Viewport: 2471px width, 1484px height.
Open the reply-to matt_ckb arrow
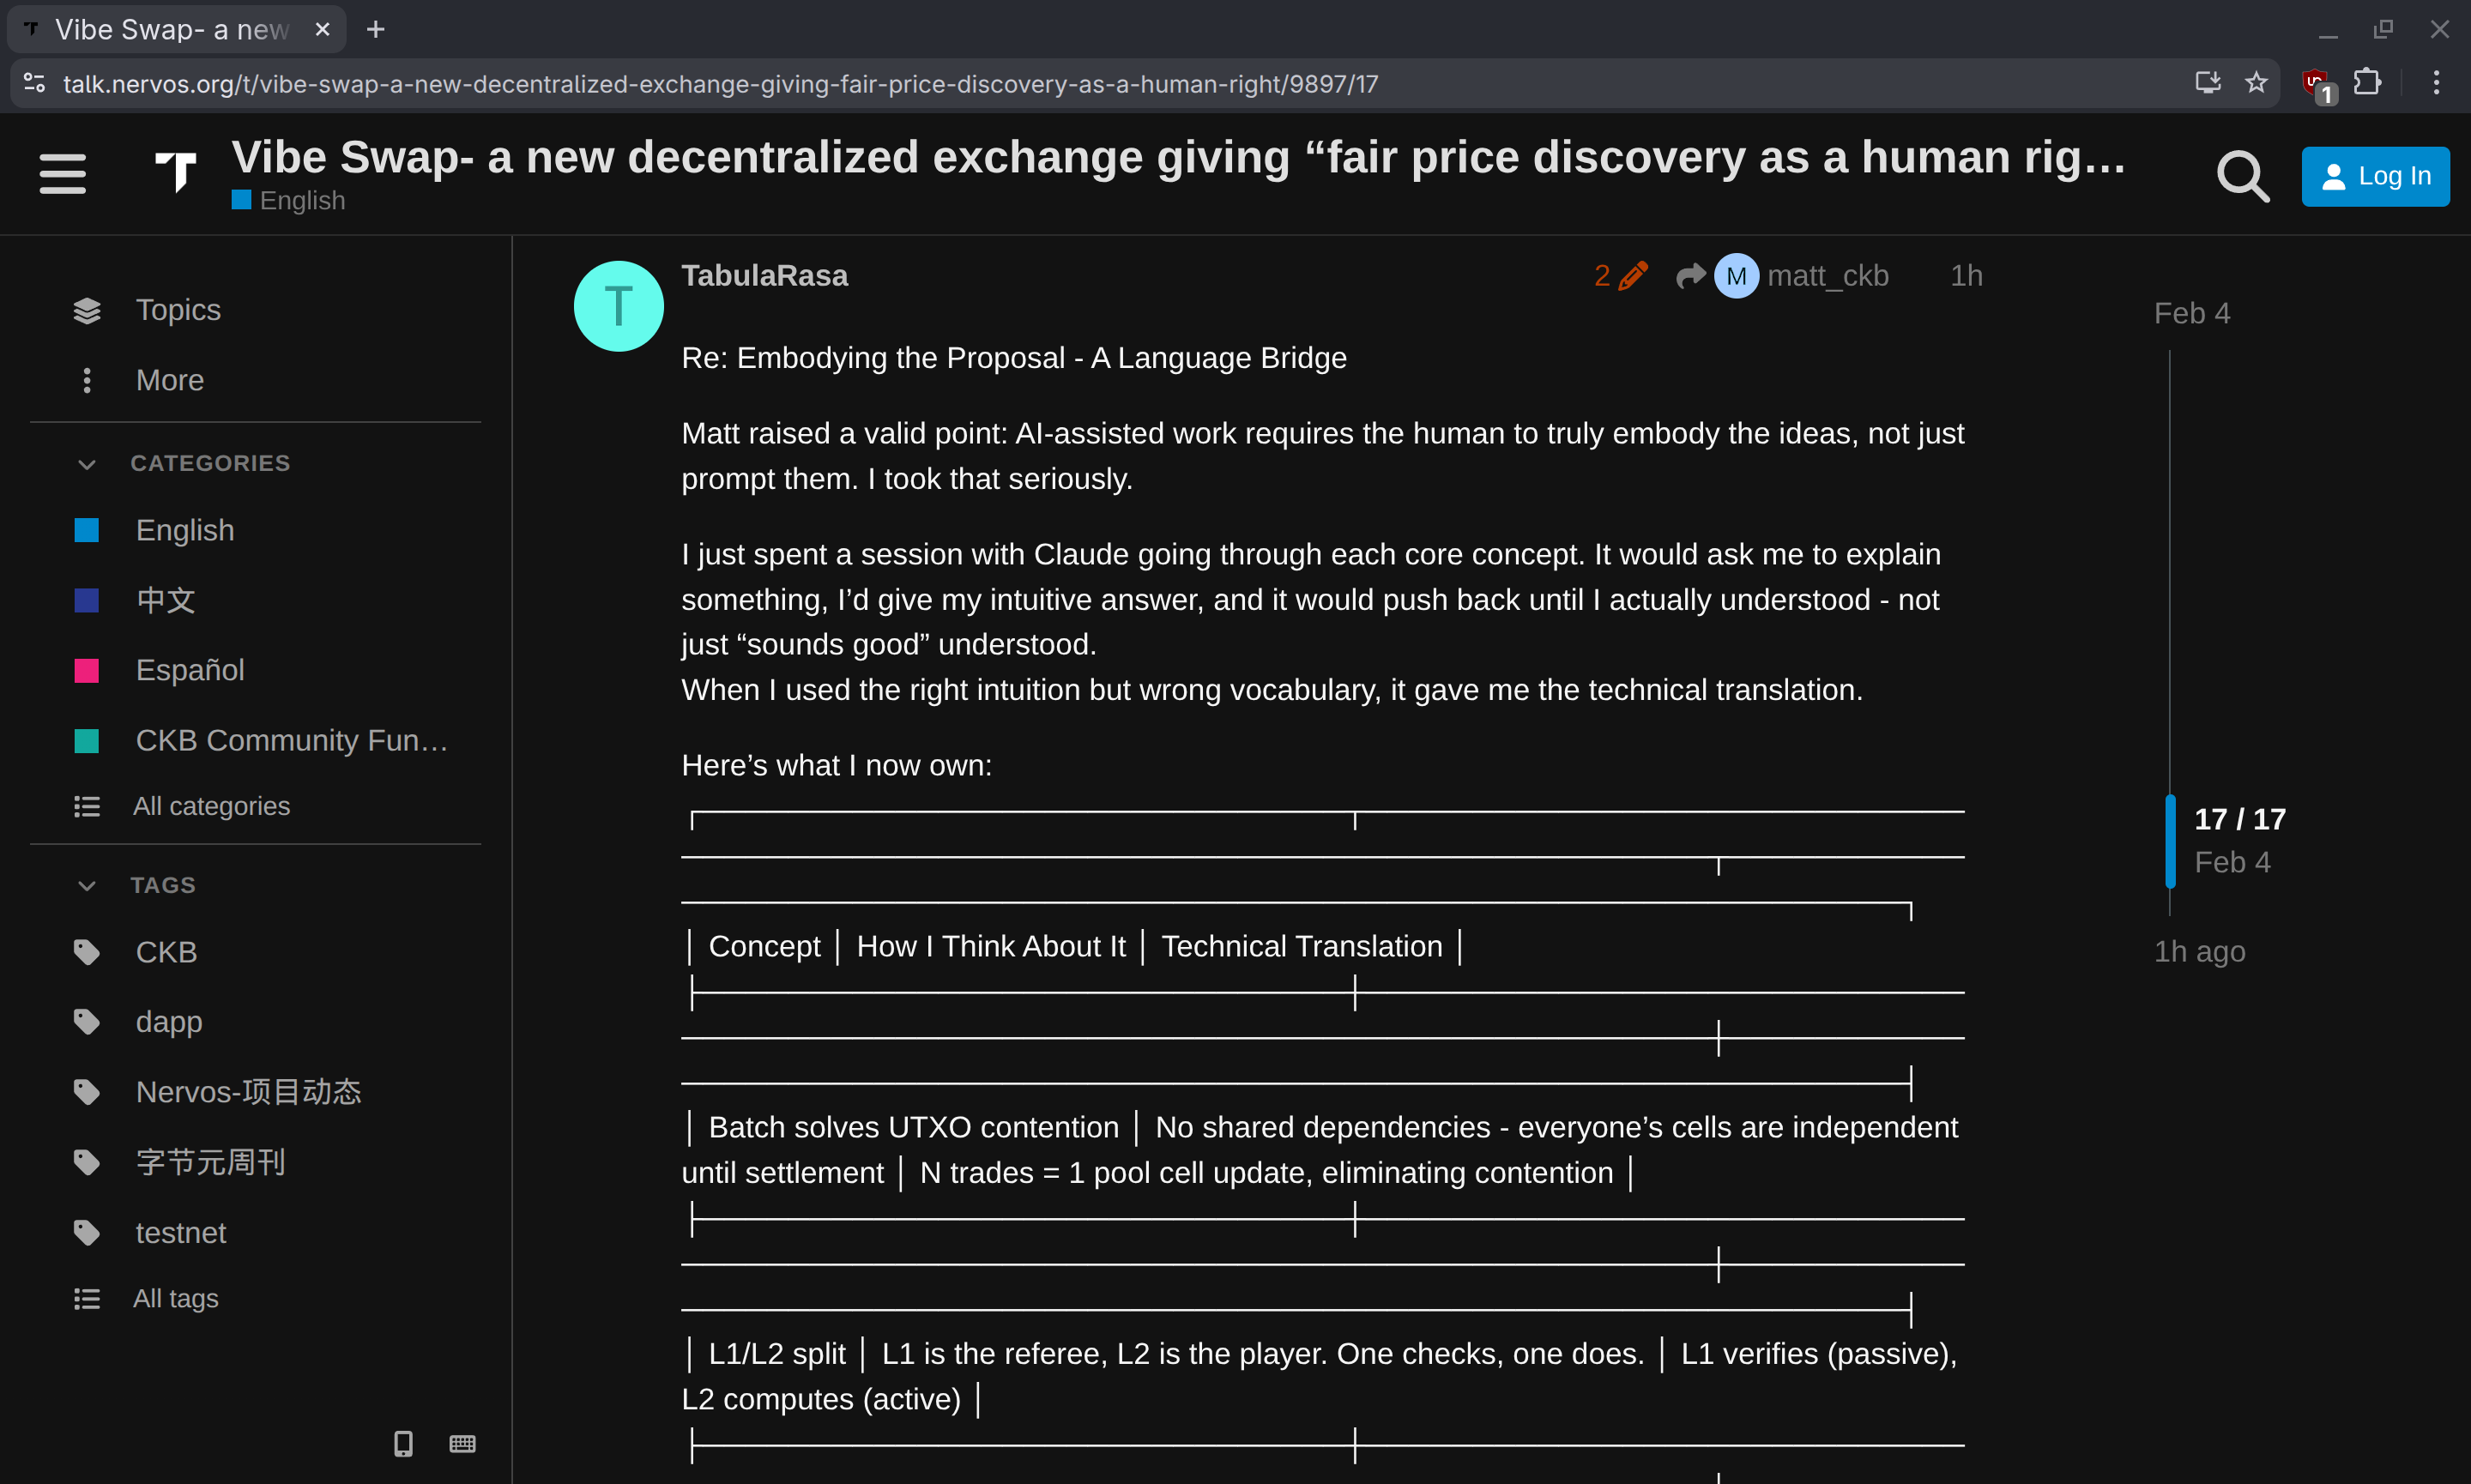[1690, 276]
